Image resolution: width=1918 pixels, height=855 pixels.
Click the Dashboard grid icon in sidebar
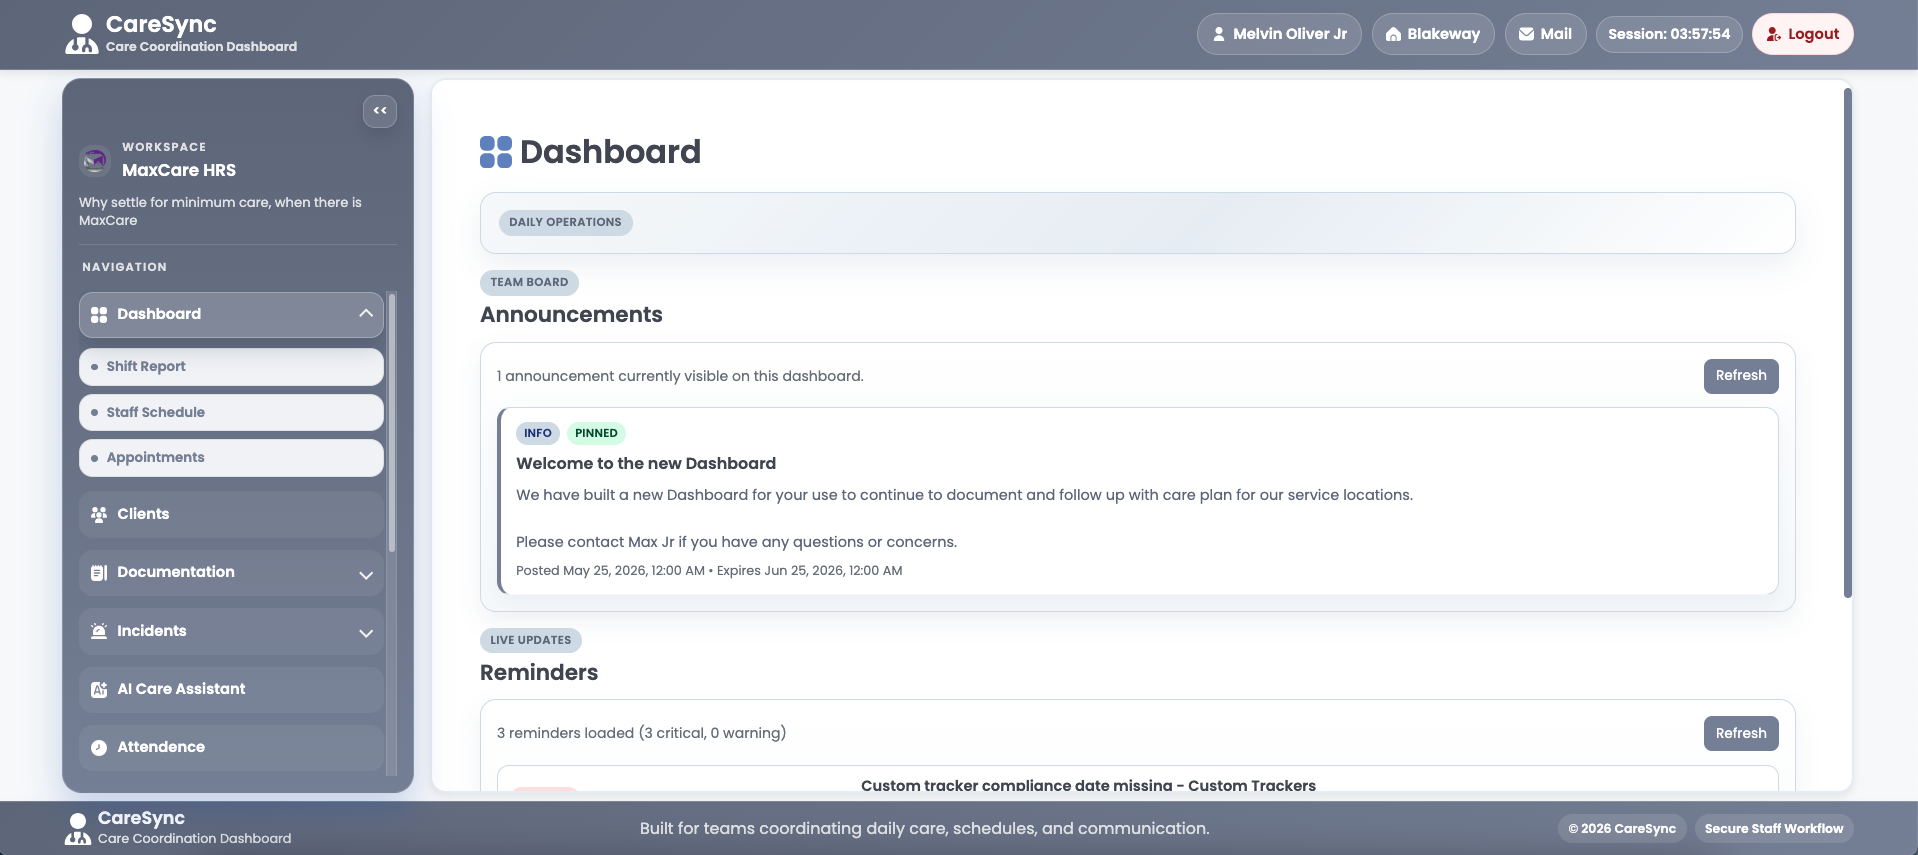click(99, 315)
